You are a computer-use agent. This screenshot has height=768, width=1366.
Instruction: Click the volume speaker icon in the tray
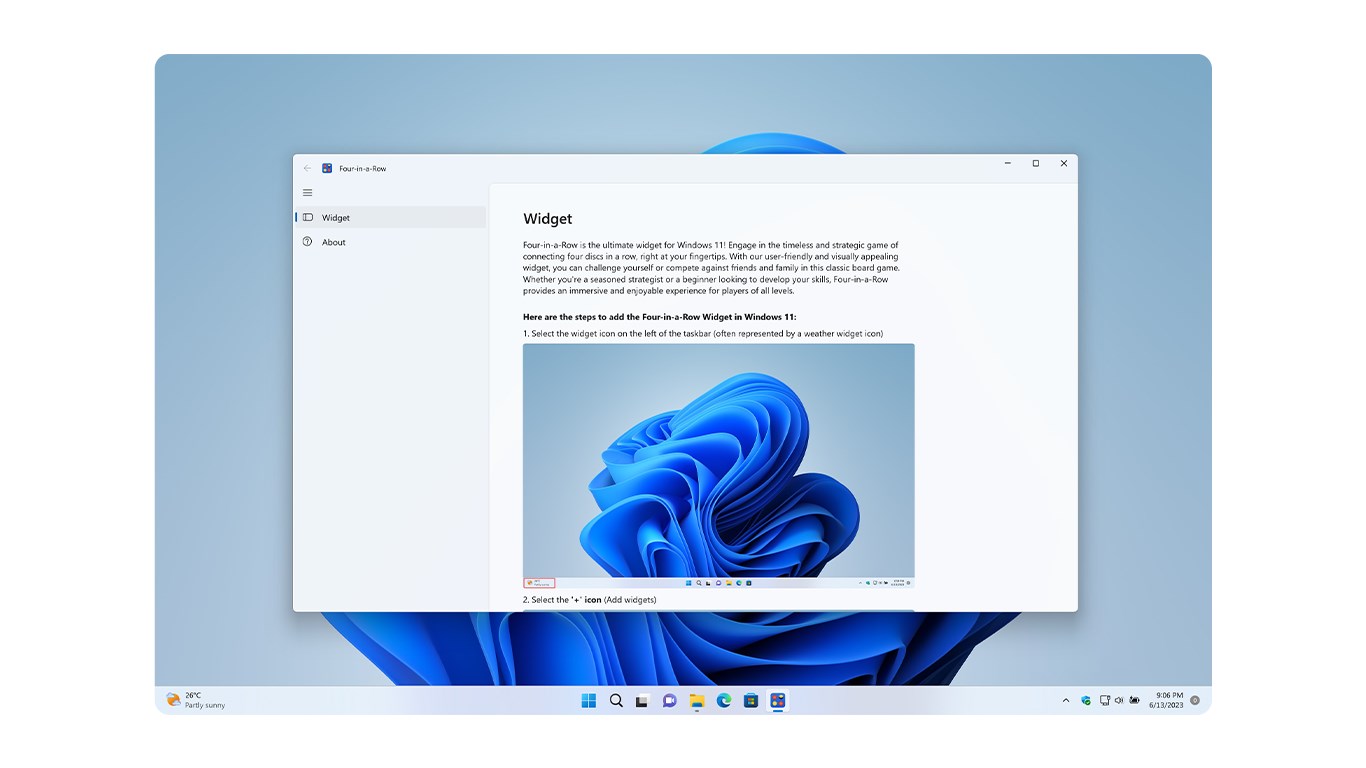[1119, 701]
